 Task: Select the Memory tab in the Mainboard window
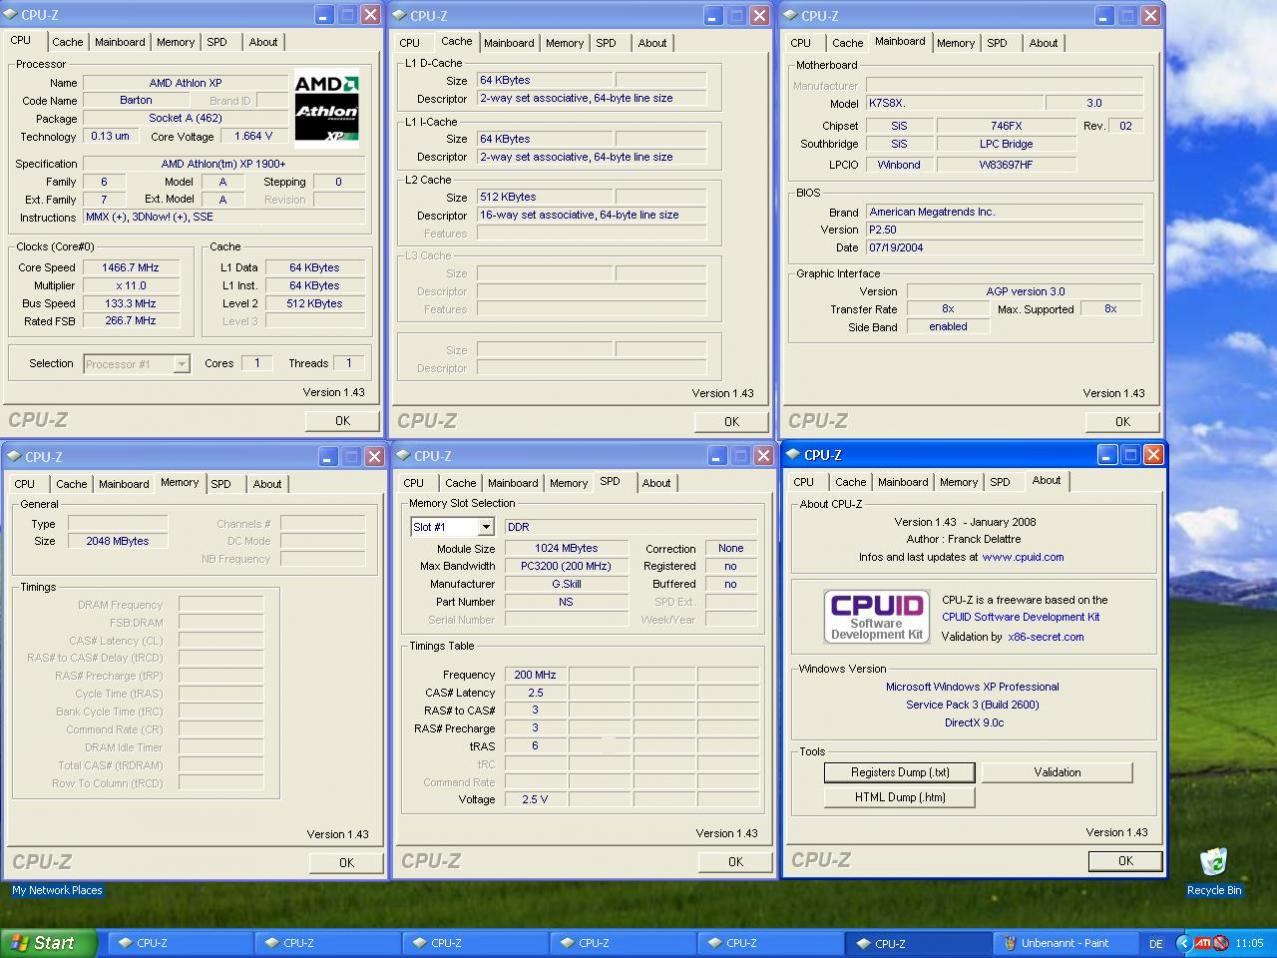click(x=955, y=43)
